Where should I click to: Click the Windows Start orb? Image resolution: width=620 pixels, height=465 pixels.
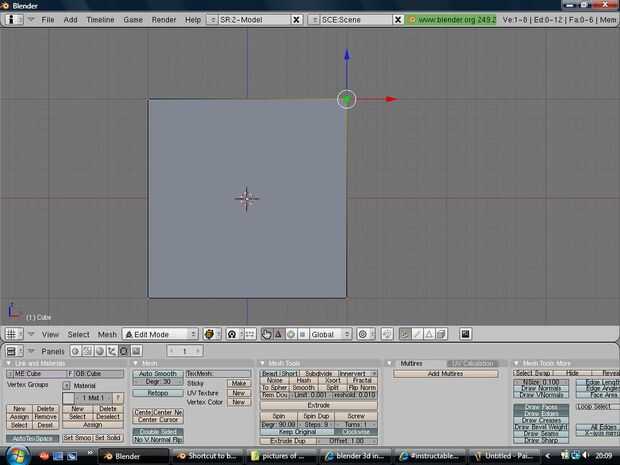click(x=17, y=456)
